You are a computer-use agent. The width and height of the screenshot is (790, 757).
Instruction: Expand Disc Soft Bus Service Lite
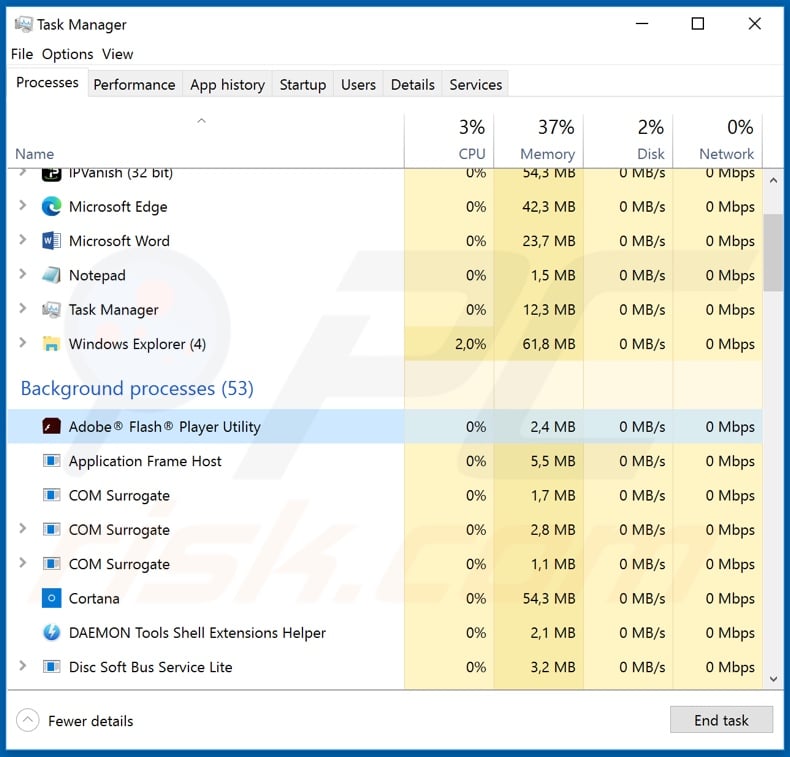click(23, 666)
